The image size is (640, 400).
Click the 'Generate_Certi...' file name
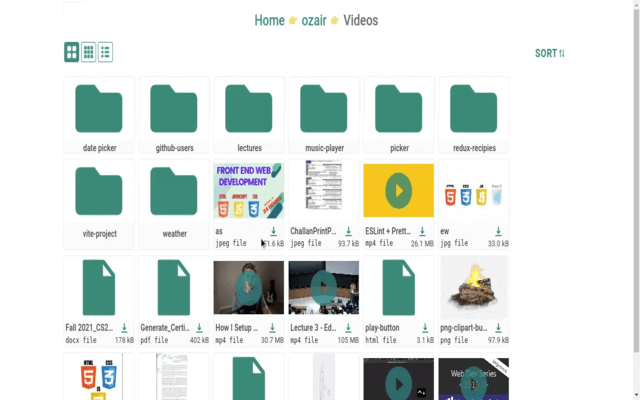tap(165, 328)
